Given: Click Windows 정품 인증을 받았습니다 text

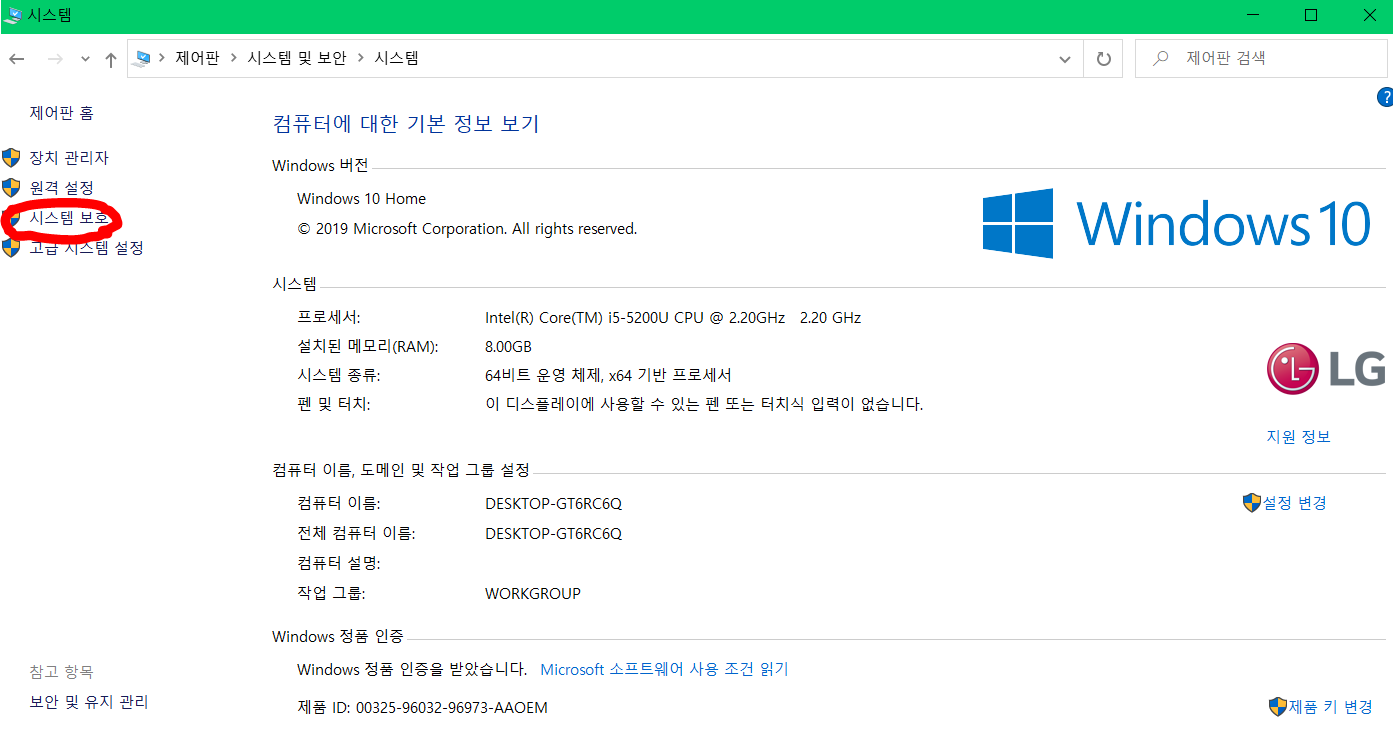Looking at the screenshot, I should click(412, 669).
